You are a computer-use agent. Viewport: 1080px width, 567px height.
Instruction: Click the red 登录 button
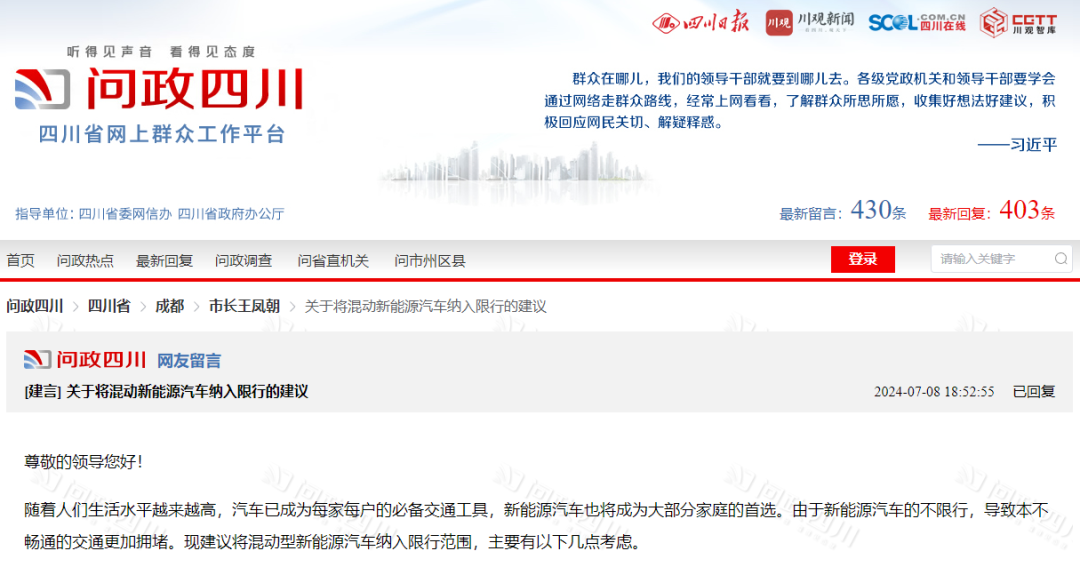pyautogui.click(x=862, y=259)
